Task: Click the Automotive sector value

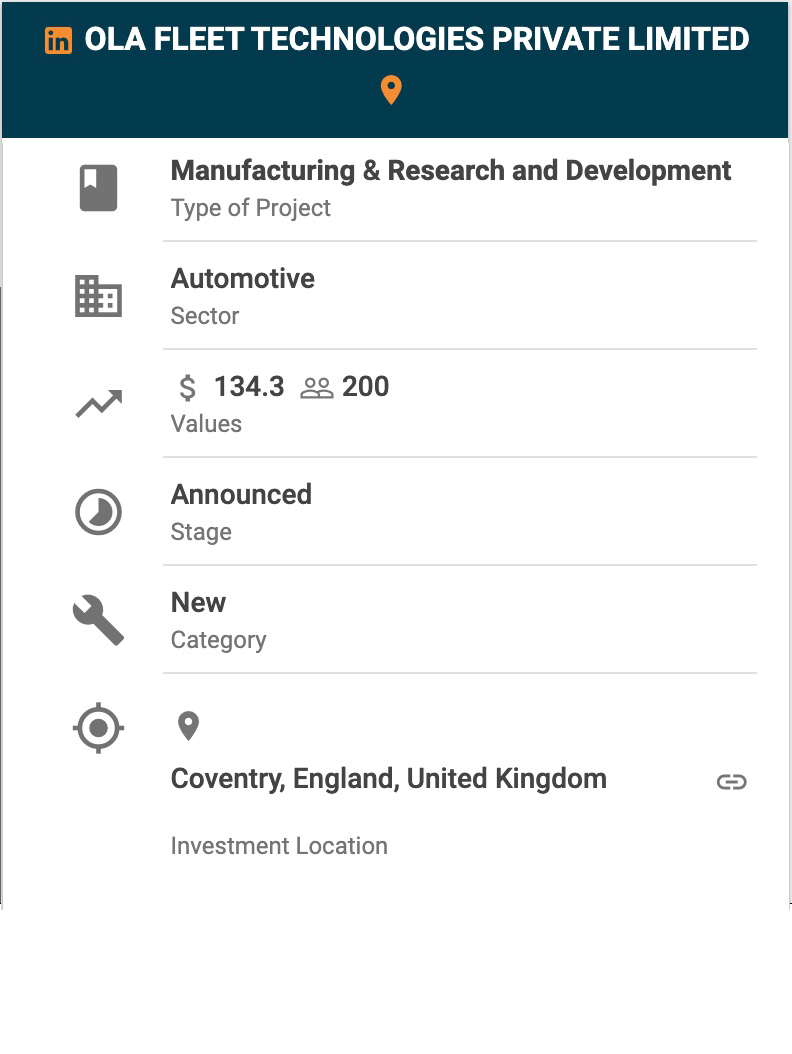Action: coord(243,279)
